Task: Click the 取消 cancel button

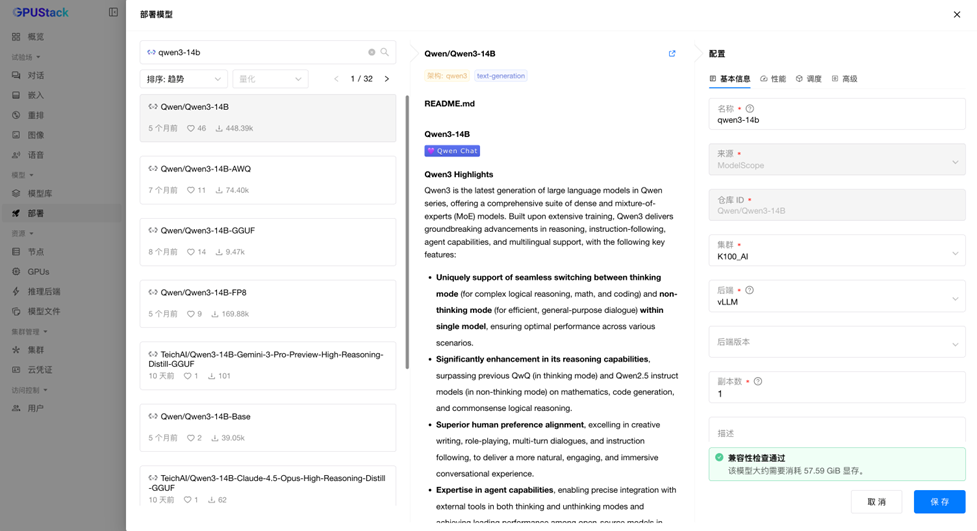Action: pyautogui.click(x=876, y=502)
